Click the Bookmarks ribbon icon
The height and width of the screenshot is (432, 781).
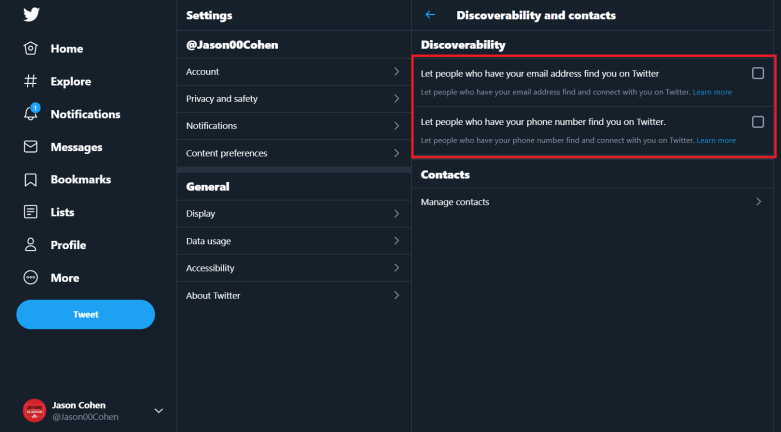(30, 179)
